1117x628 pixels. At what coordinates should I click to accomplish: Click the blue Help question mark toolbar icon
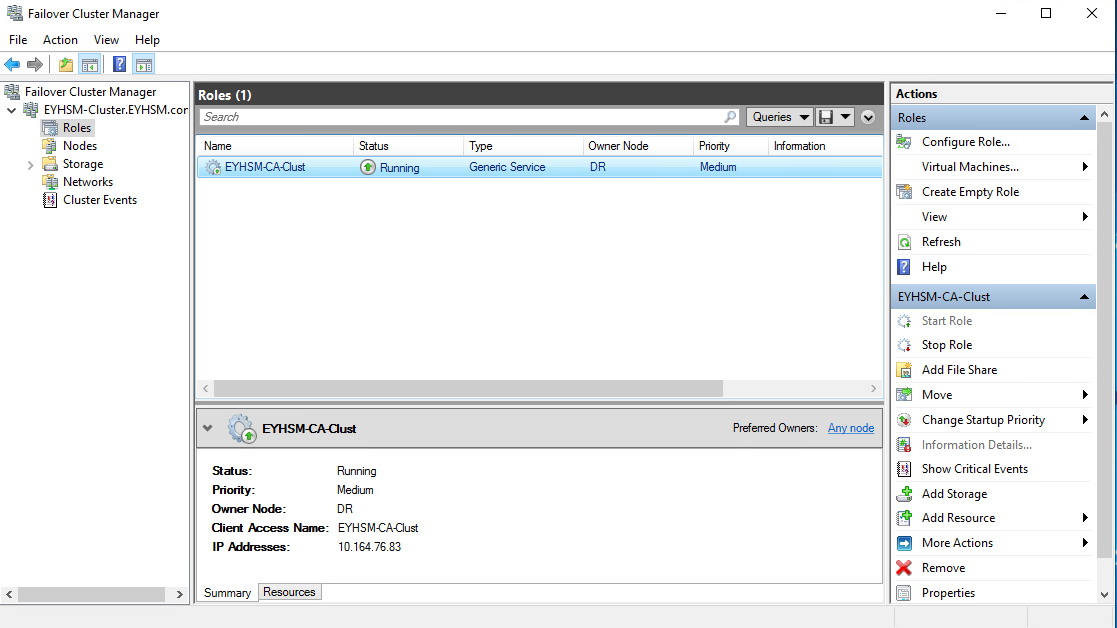point(120,65)
